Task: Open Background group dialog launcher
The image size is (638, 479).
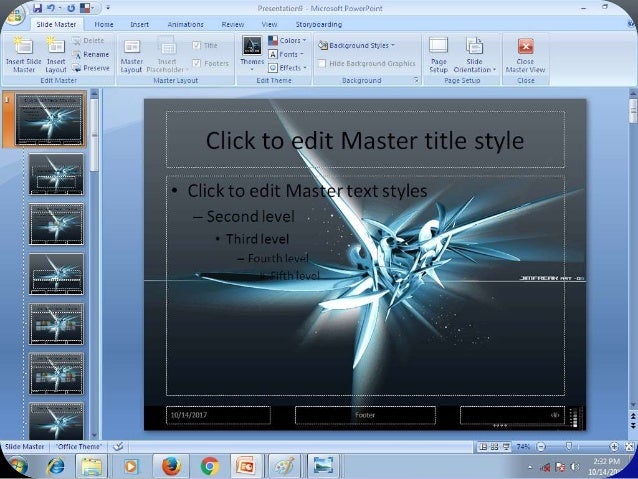Action: [416, 81]
